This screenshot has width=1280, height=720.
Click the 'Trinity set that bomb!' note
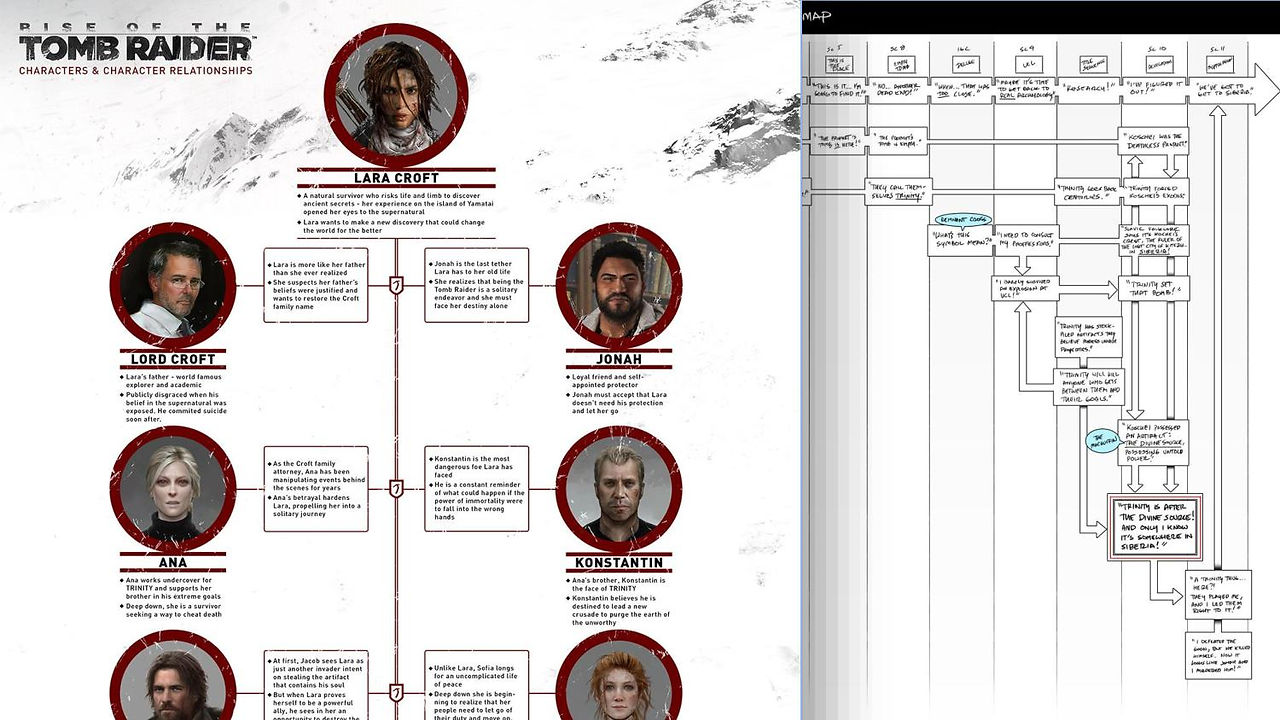(x=1154, y=289)
